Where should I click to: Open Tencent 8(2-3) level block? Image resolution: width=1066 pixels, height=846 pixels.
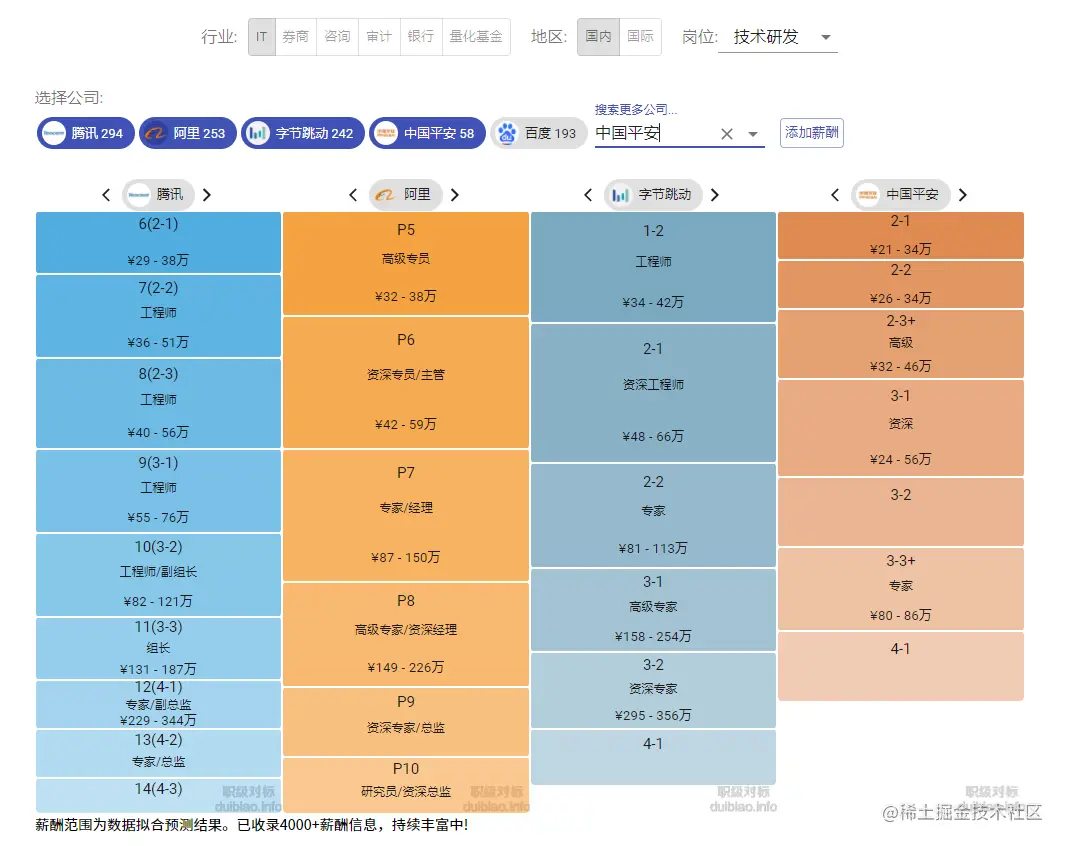pyautogui.click(x=158, y=403)
